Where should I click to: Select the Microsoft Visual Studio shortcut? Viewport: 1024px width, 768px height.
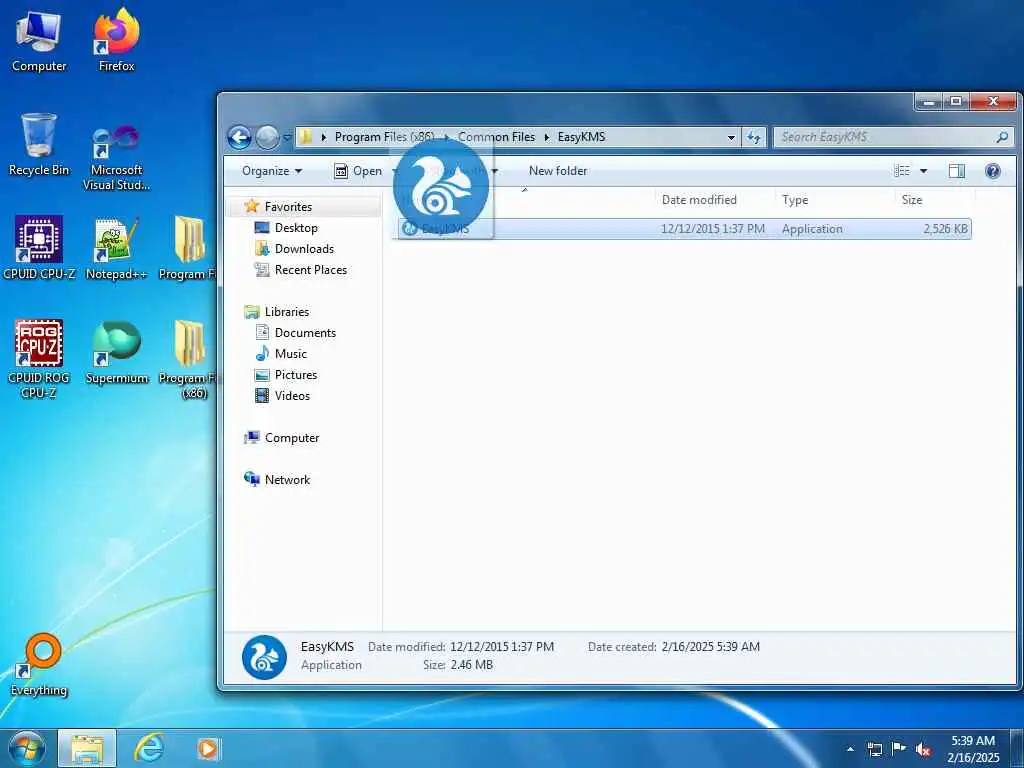pyautogui.click(x=116, y=157)
